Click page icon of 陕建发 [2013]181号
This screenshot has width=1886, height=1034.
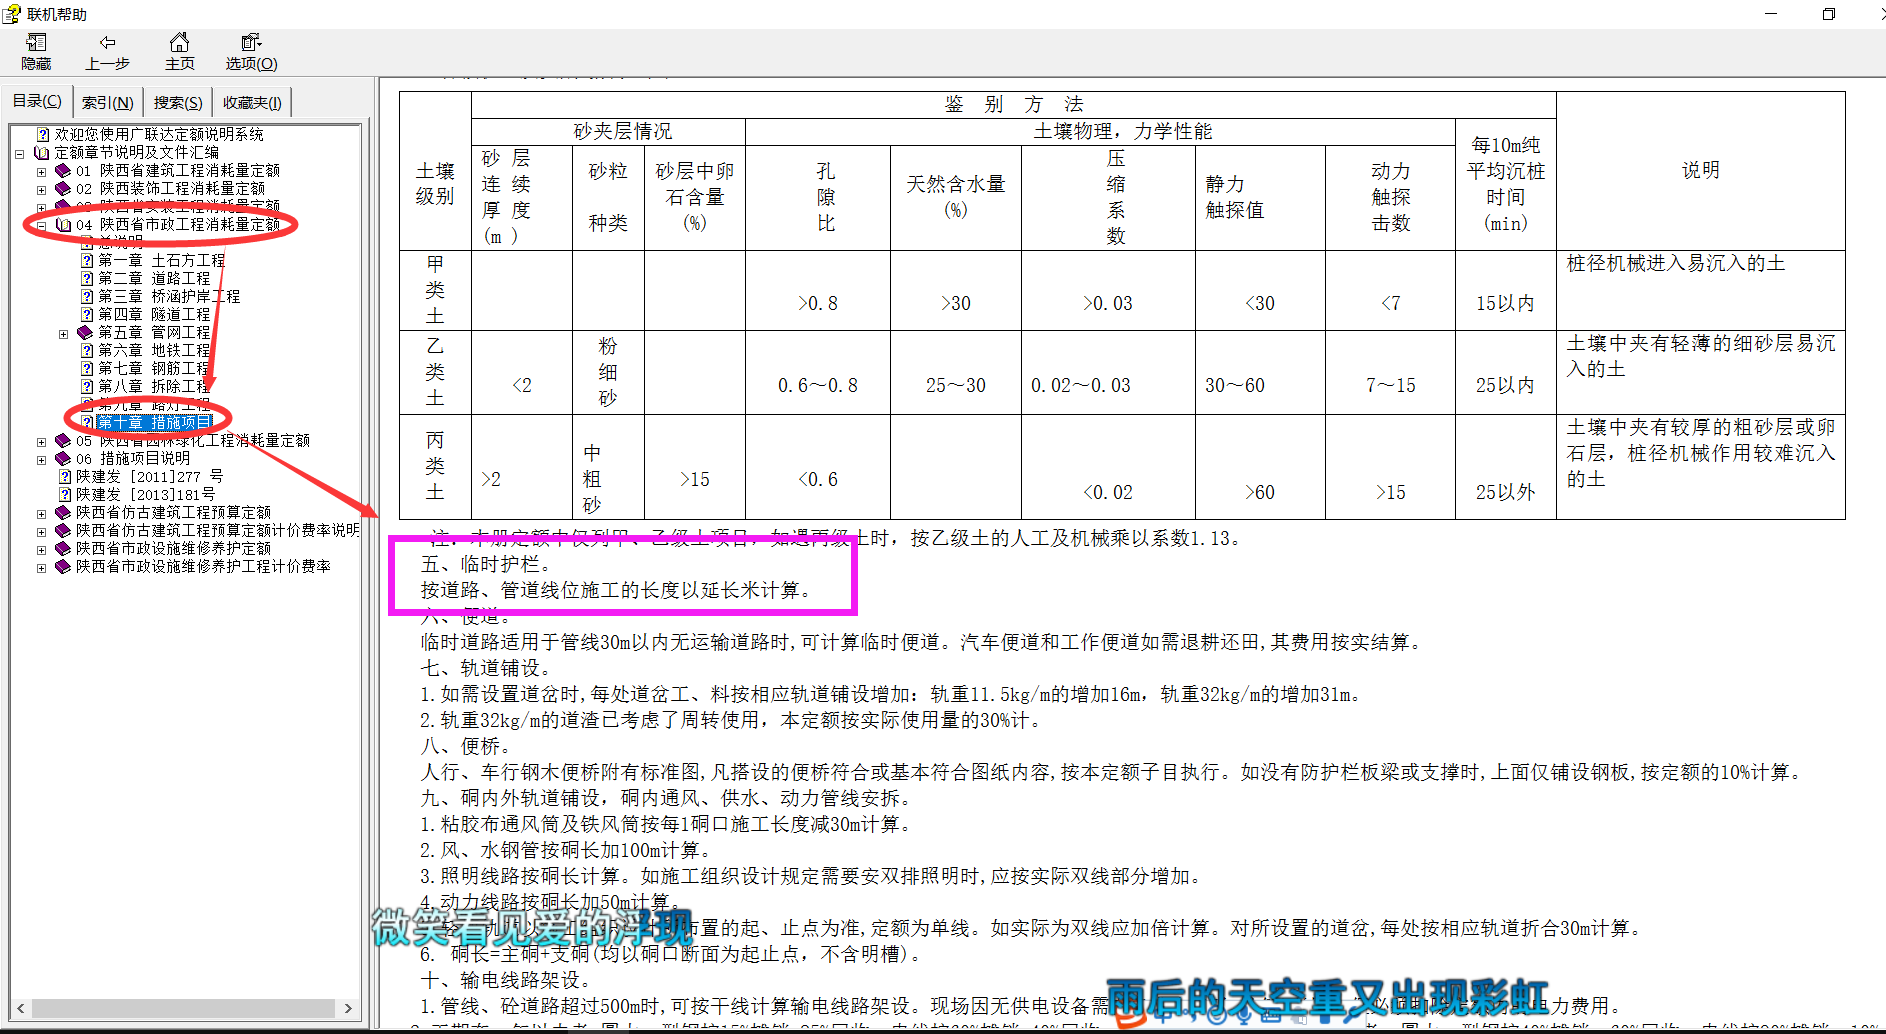pos(65,494)
